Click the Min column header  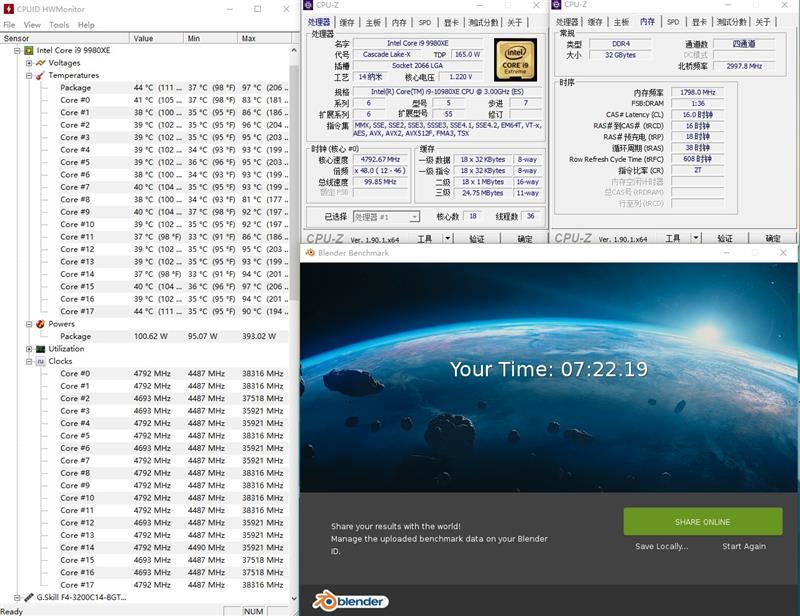pyautogui.click(x=210, y=38)
